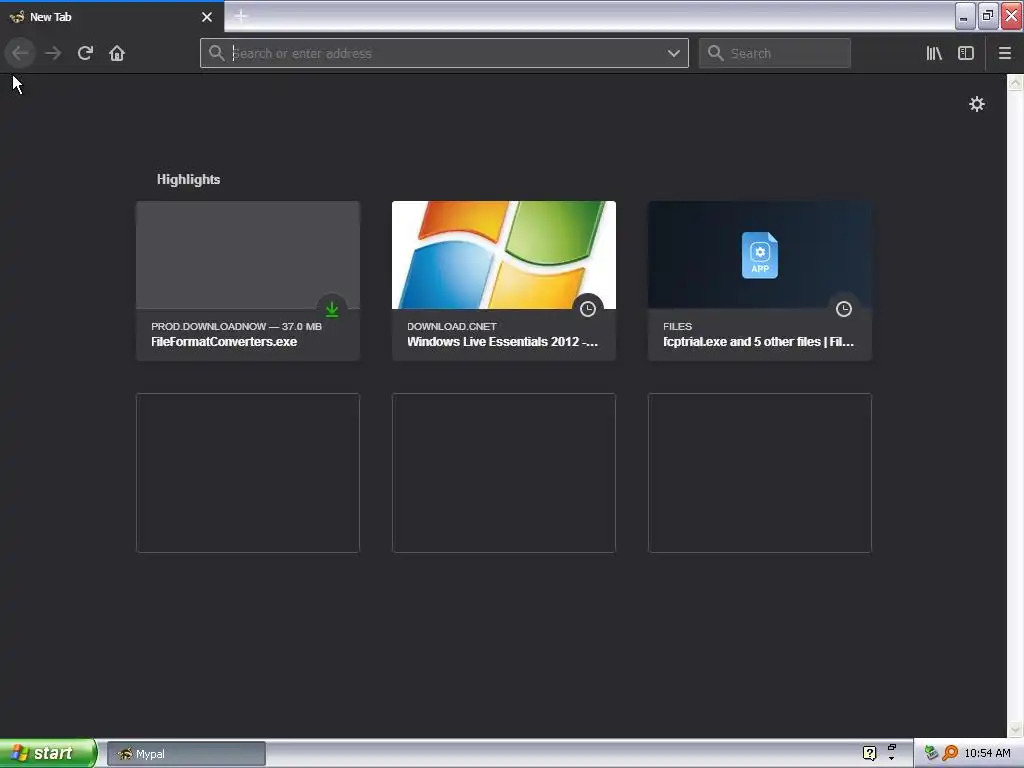This screenshot has height=768, width=1024.
Task: Click the FileFormatConverters.exe title text
Action: (x=224, y=342)
